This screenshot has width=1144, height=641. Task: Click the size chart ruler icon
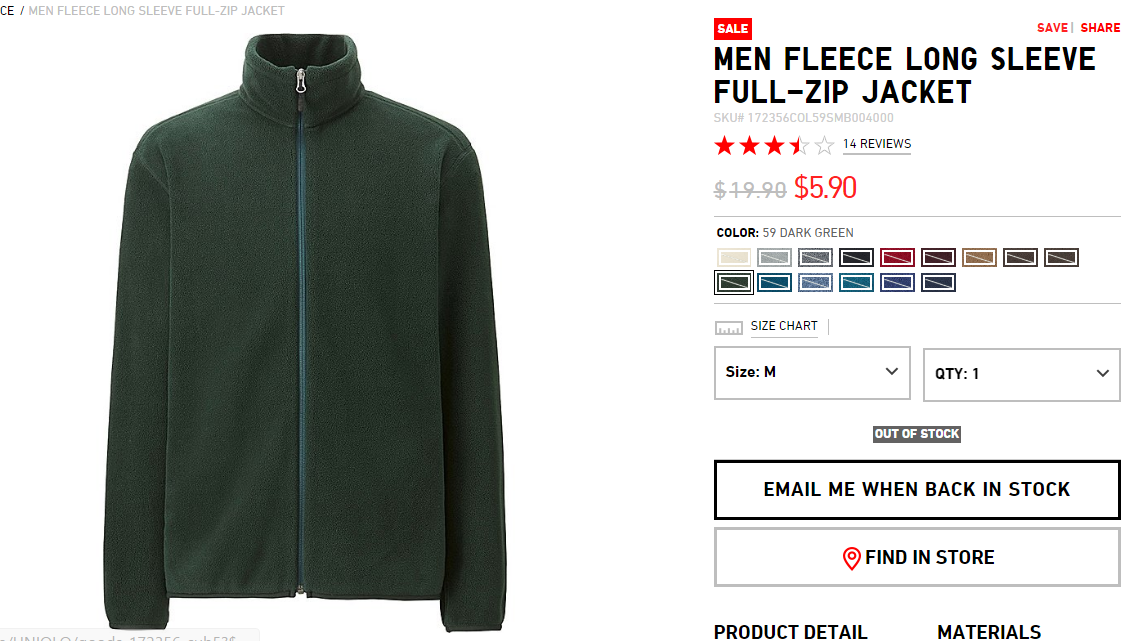728,328
